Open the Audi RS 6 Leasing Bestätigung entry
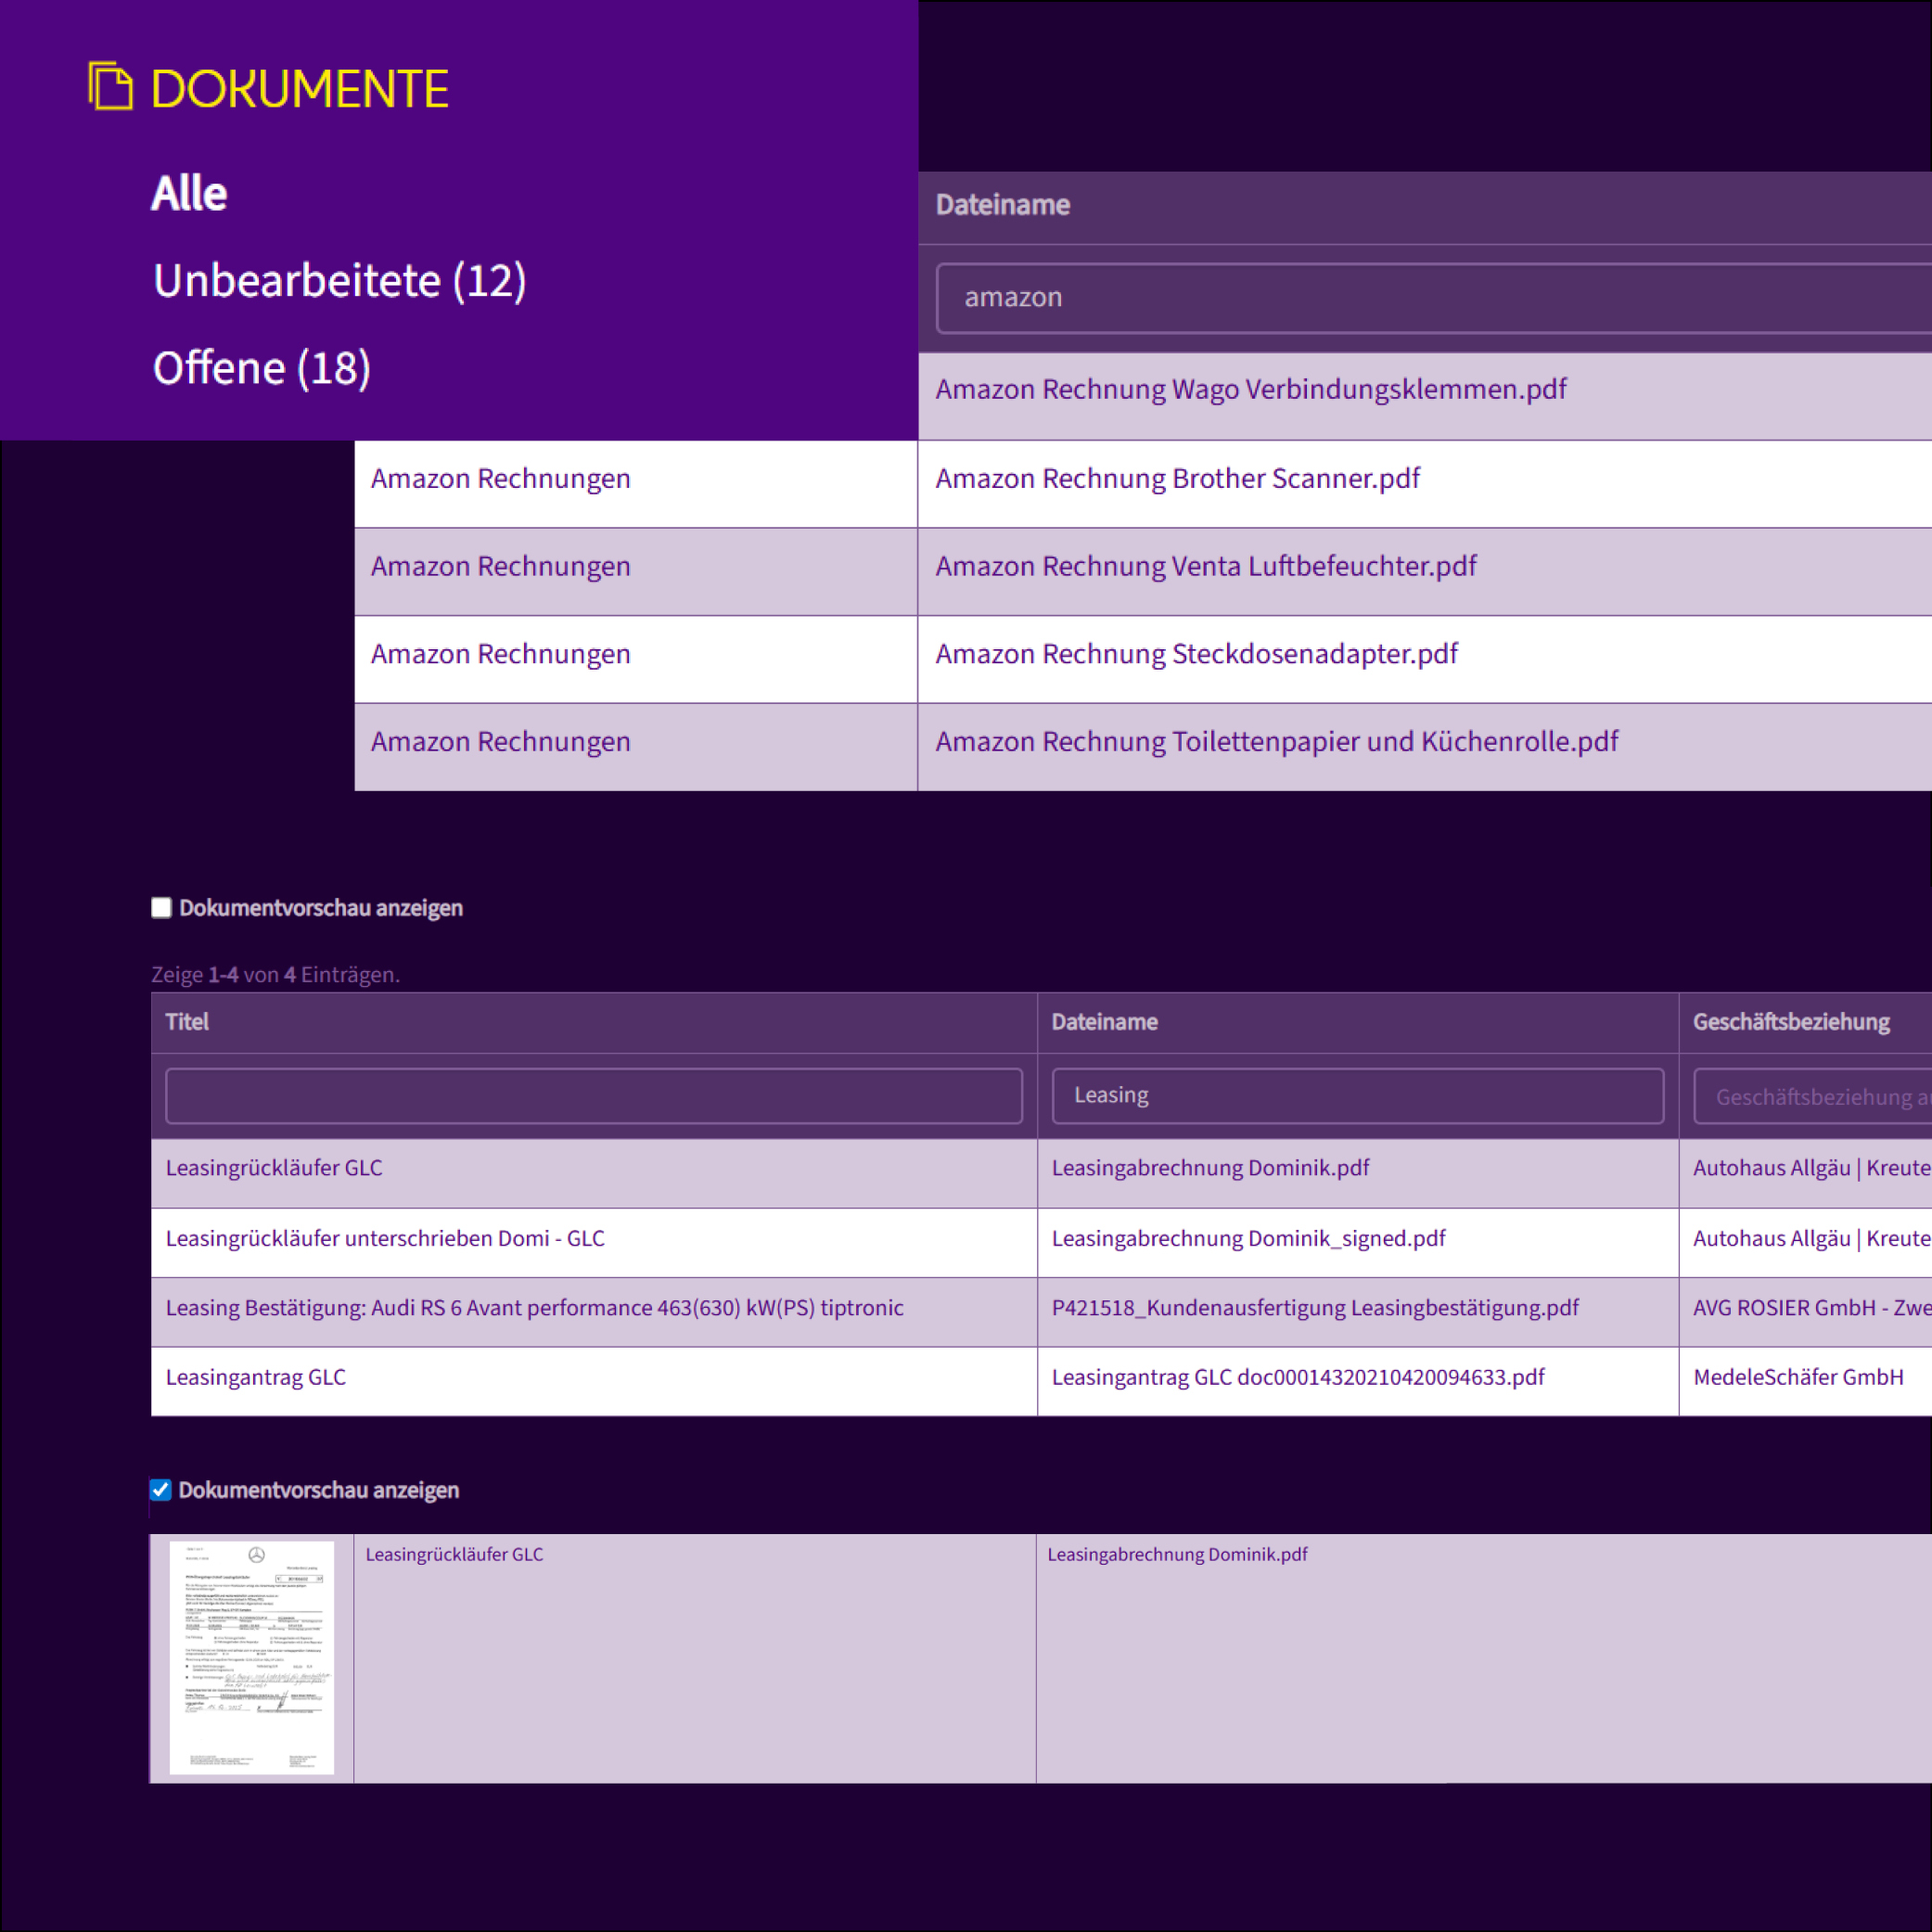Screen dimensions: 1932x1932 pos(534,1308)
